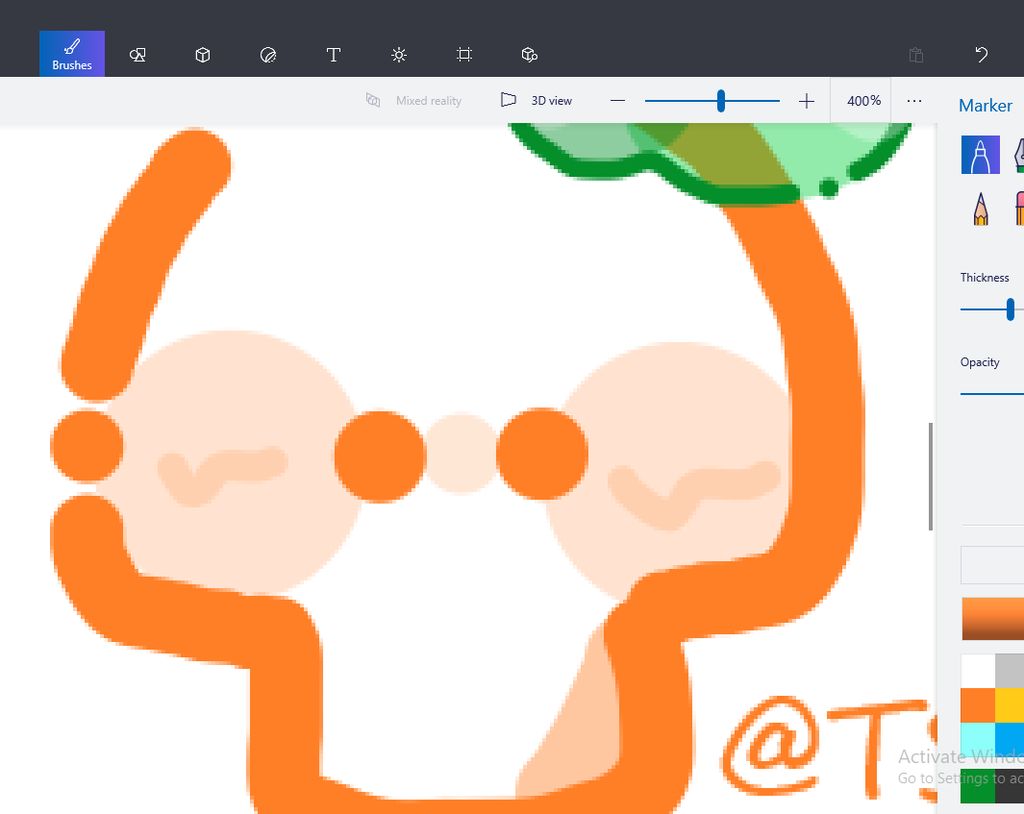Open the 3D library icon
Viewport: 1024px width, 814px height.
click(x=529, y=55)
